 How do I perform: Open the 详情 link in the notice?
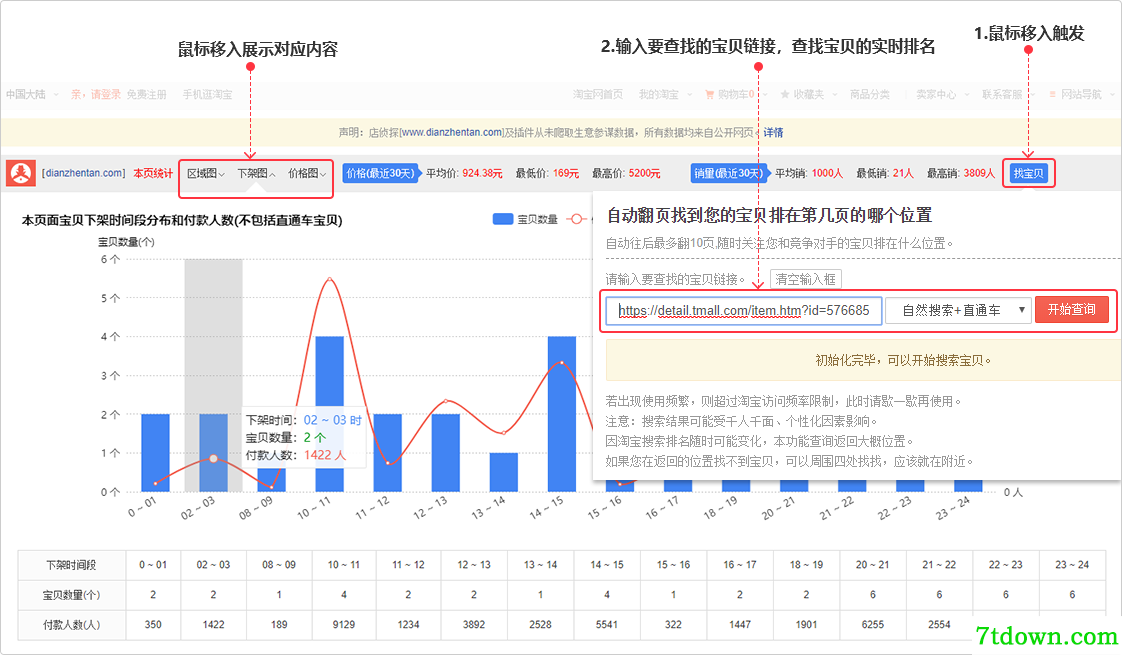point(774,132)
